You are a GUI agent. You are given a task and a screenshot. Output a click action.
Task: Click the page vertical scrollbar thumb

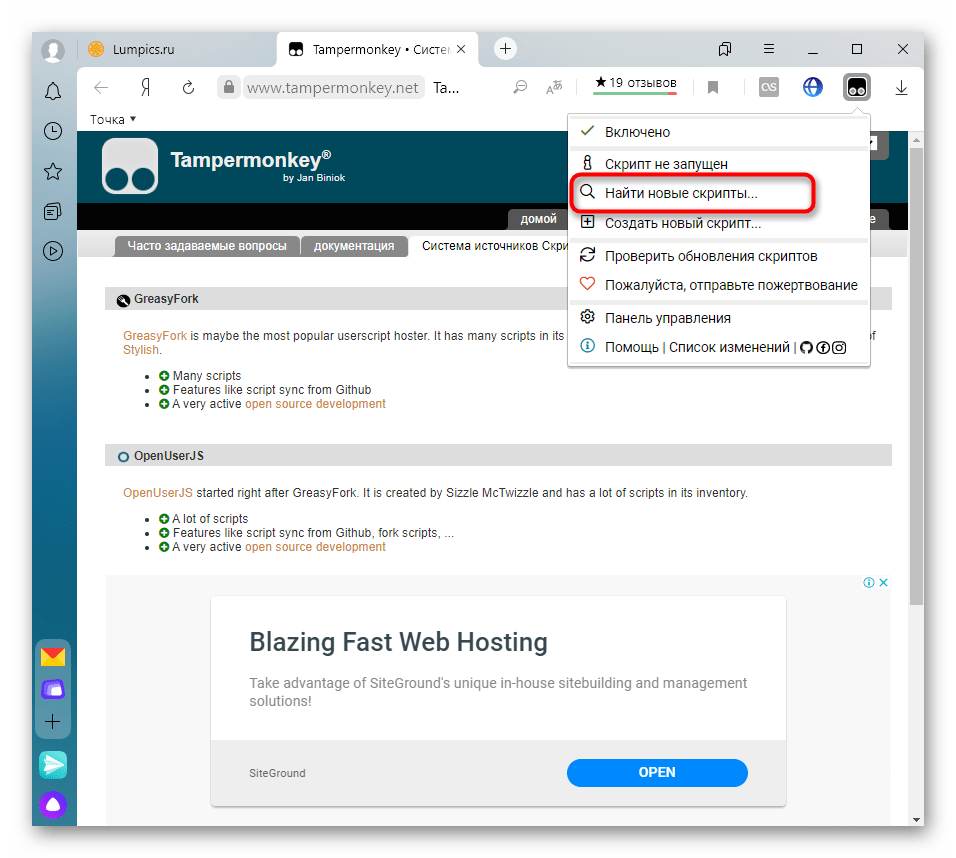(x=916, y=375)
